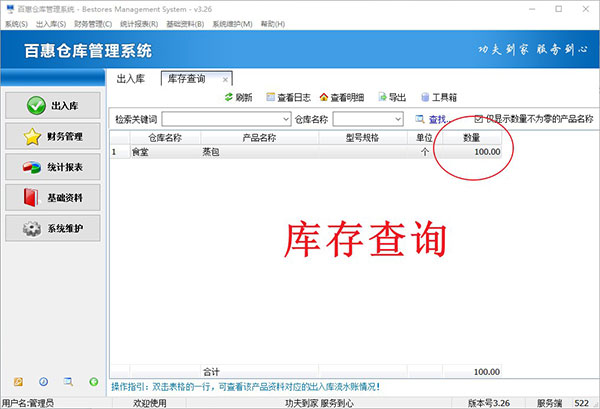Open 系统维护 gear sidebar button

(x=51, y=229)
